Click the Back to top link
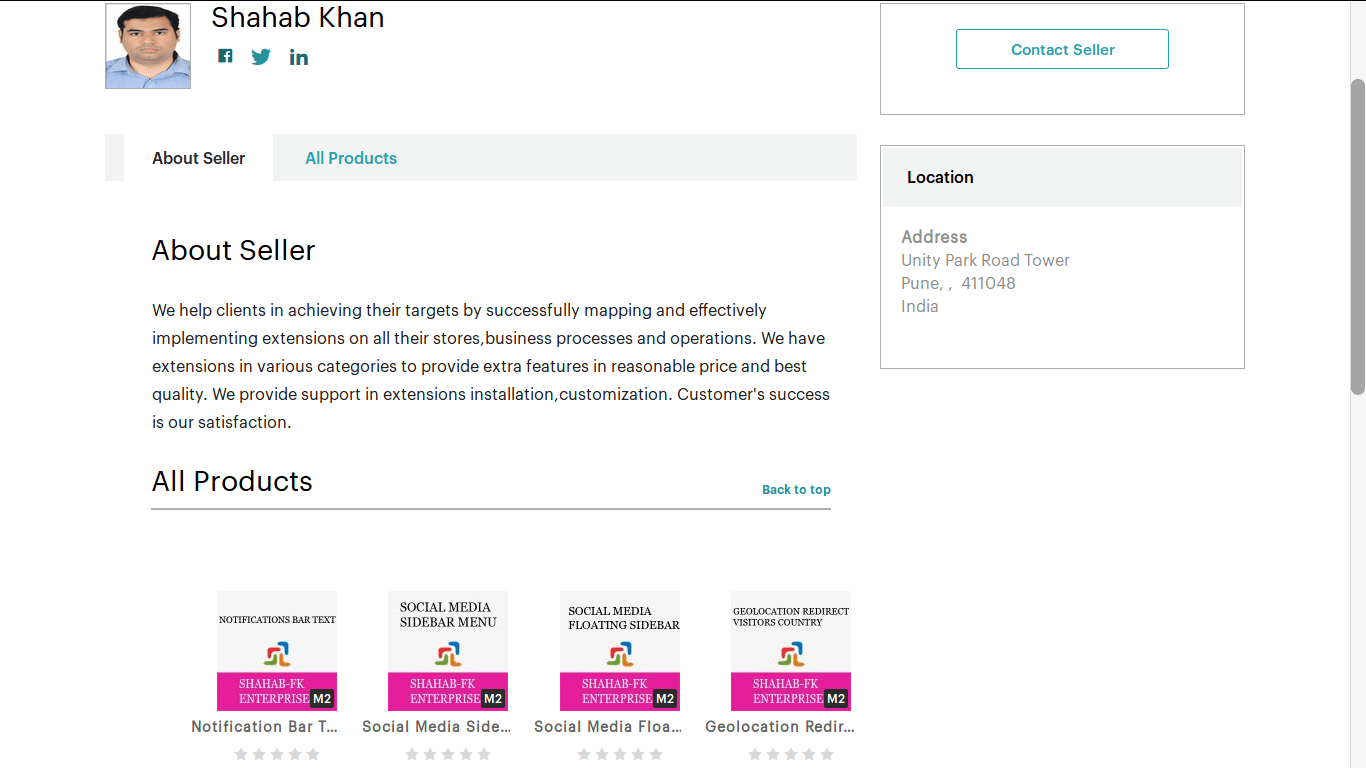Viewport: 1366px width, 768px height. pos(796,489)
